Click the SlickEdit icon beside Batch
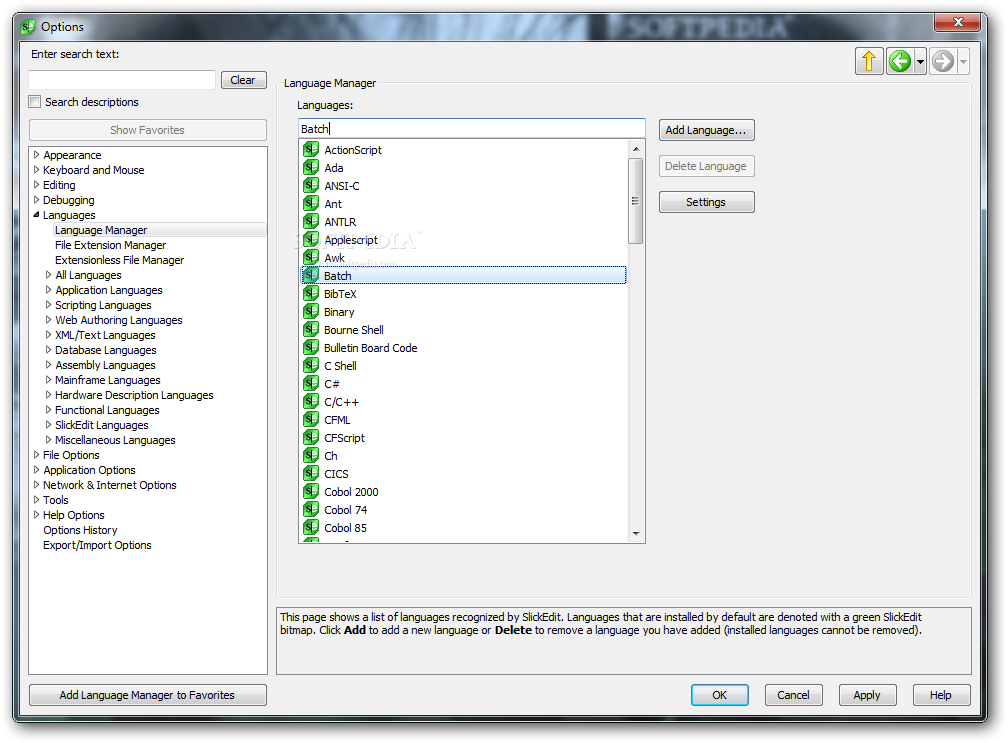This screenshot has width=1008, height=743. 311,275
